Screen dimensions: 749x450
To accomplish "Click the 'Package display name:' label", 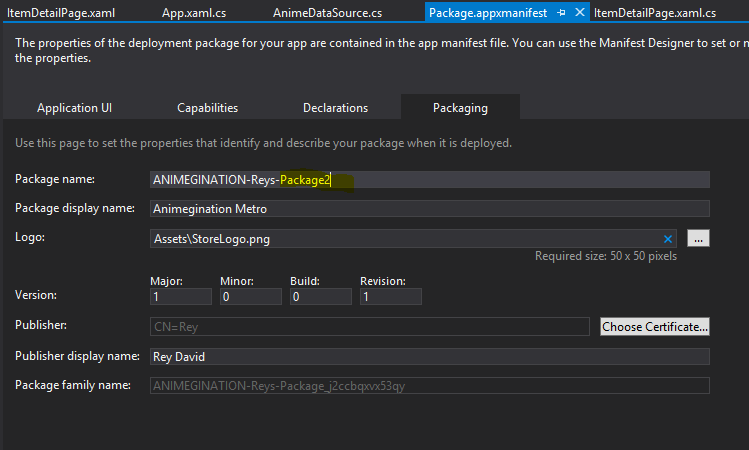I will [75, 208].
